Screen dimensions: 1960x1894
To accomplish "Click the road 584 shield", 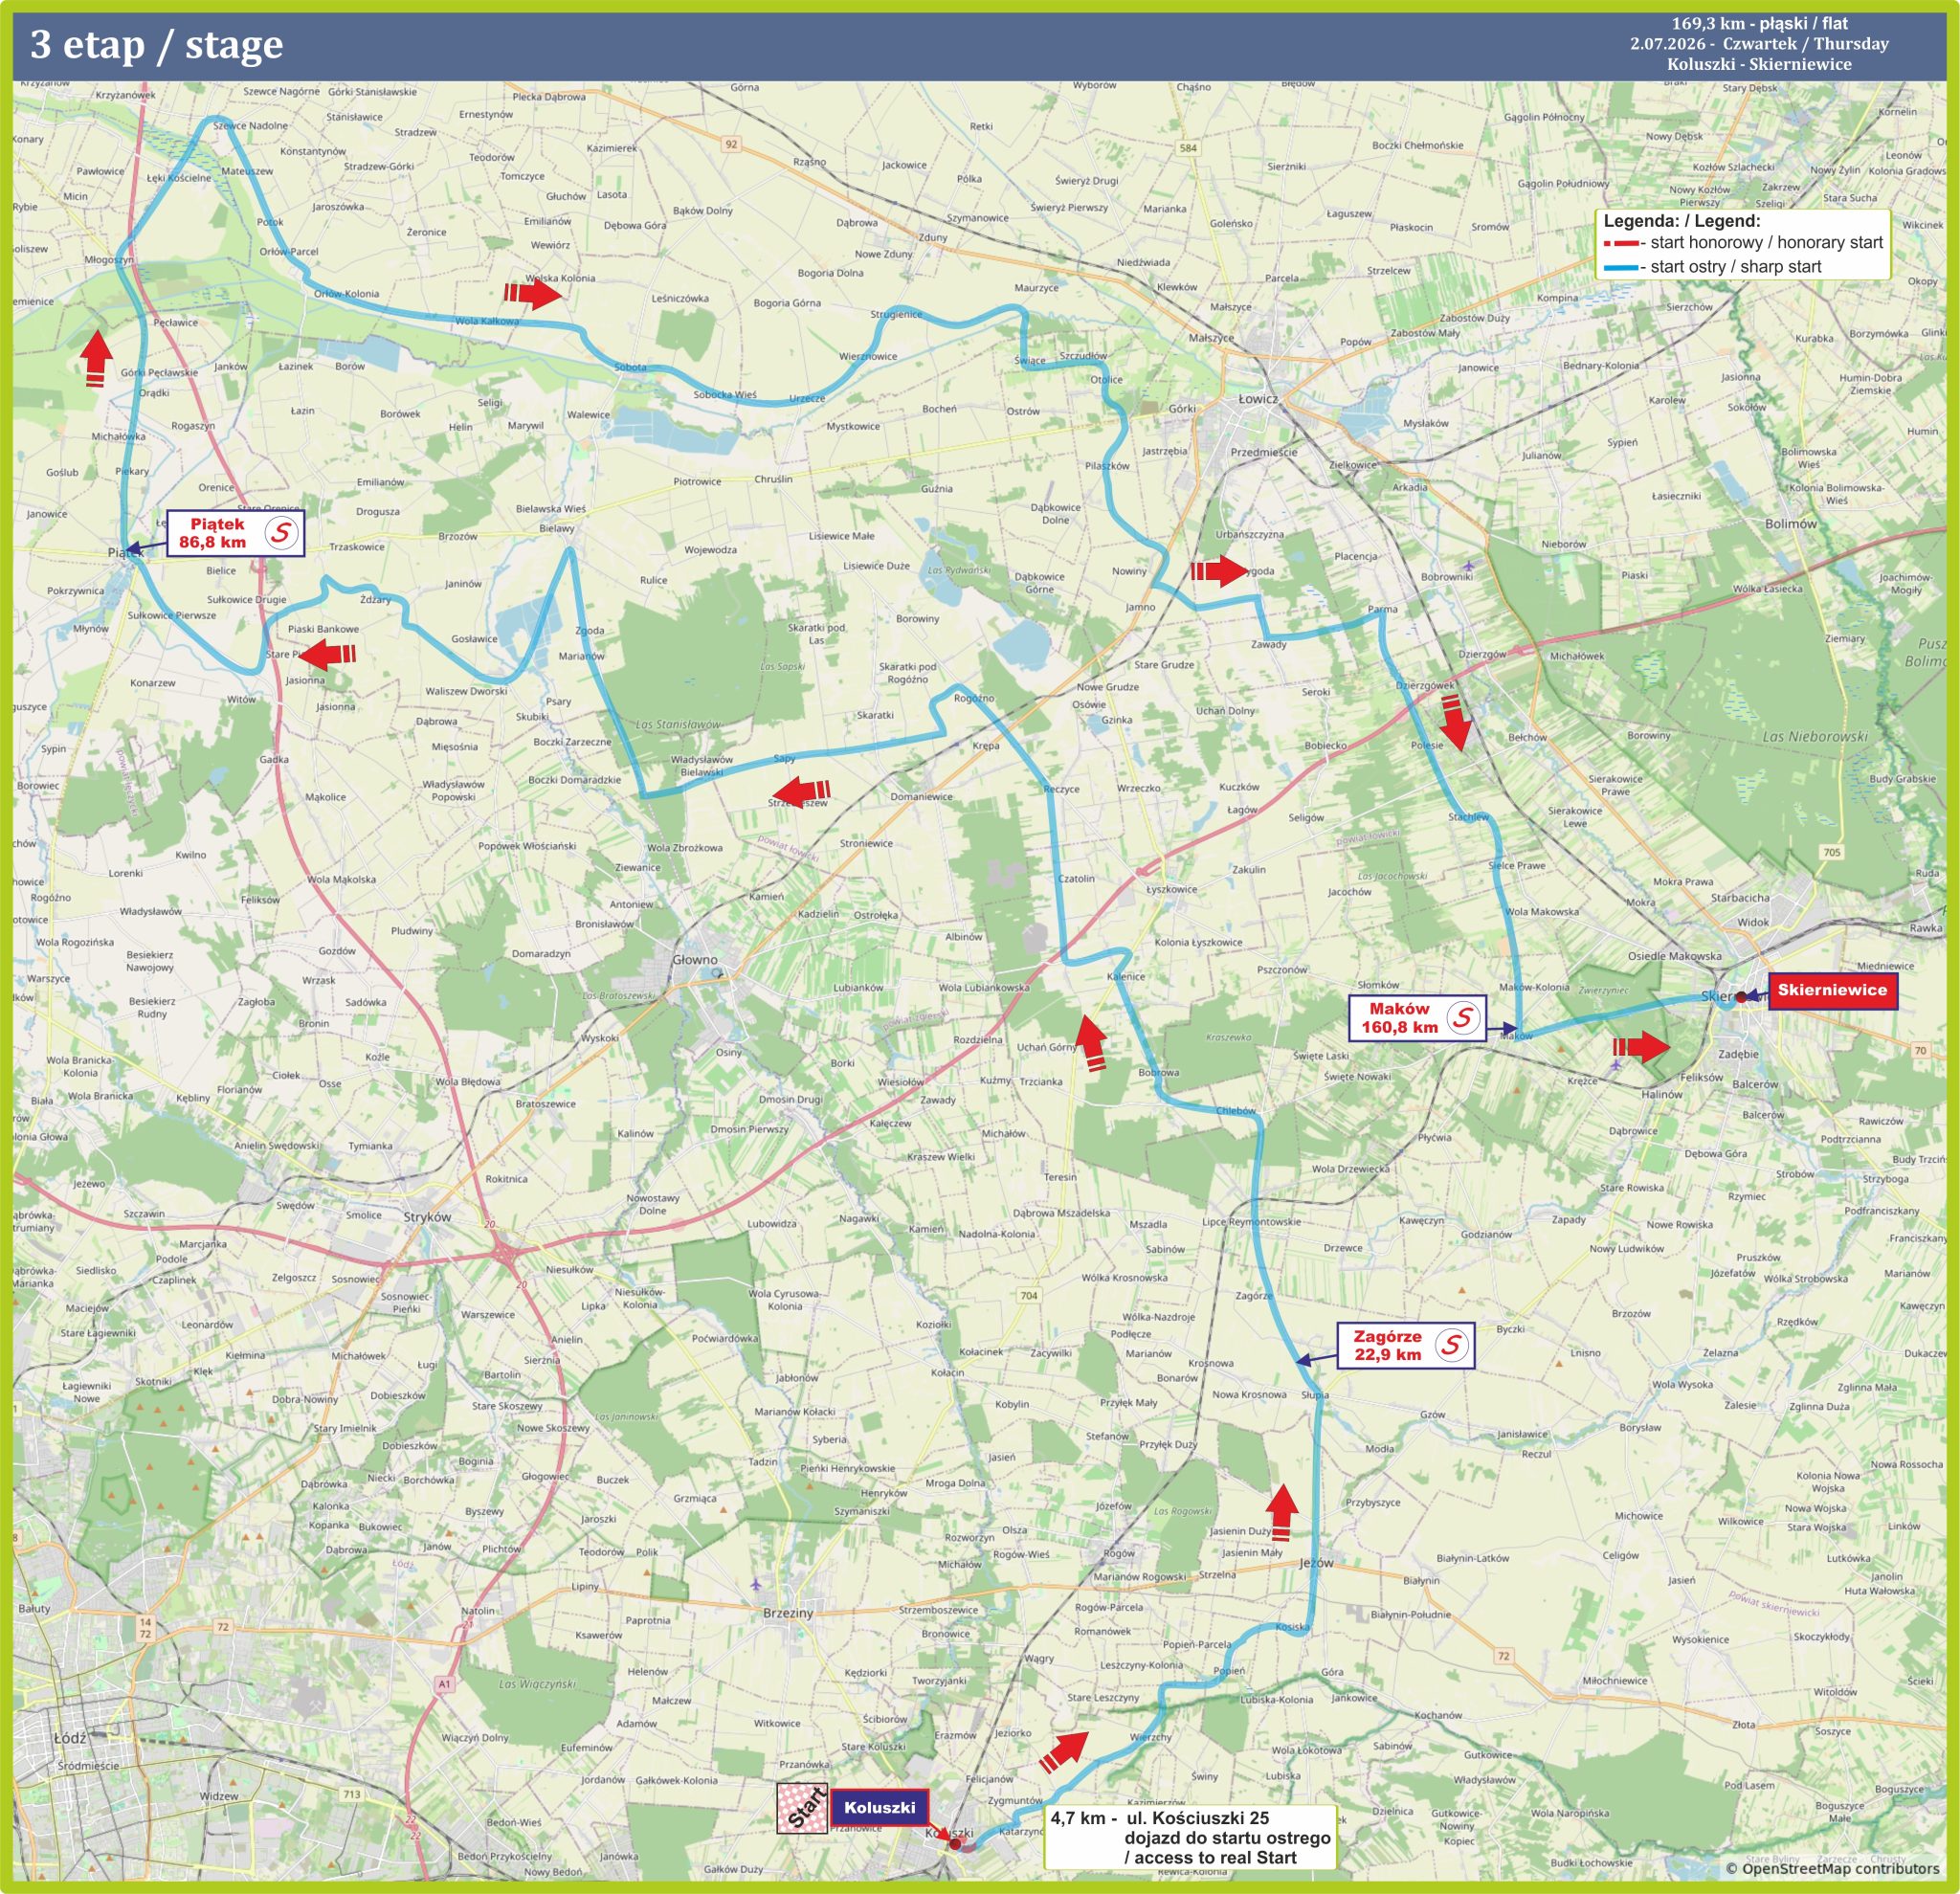I will (x=1187, y=148).
